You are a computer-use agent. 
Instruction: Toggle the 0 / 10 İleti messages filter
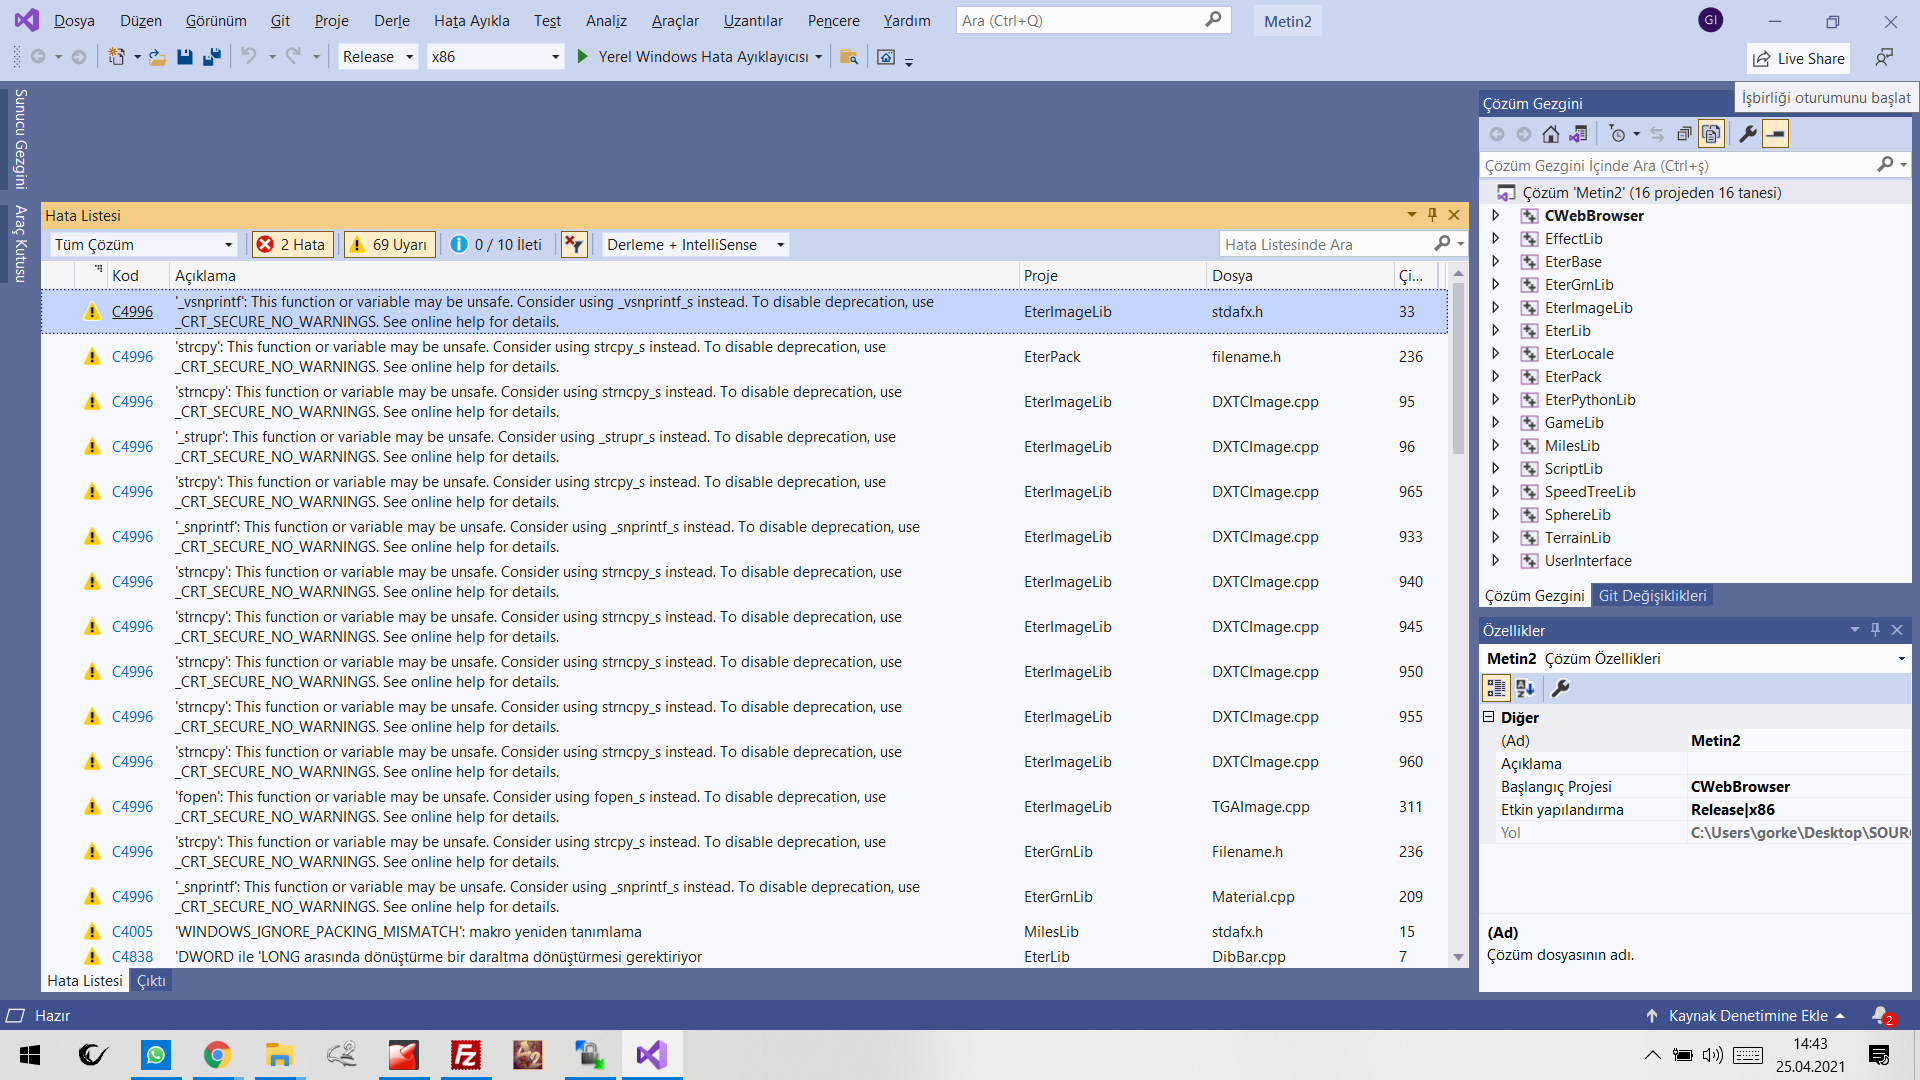[496, 245]
